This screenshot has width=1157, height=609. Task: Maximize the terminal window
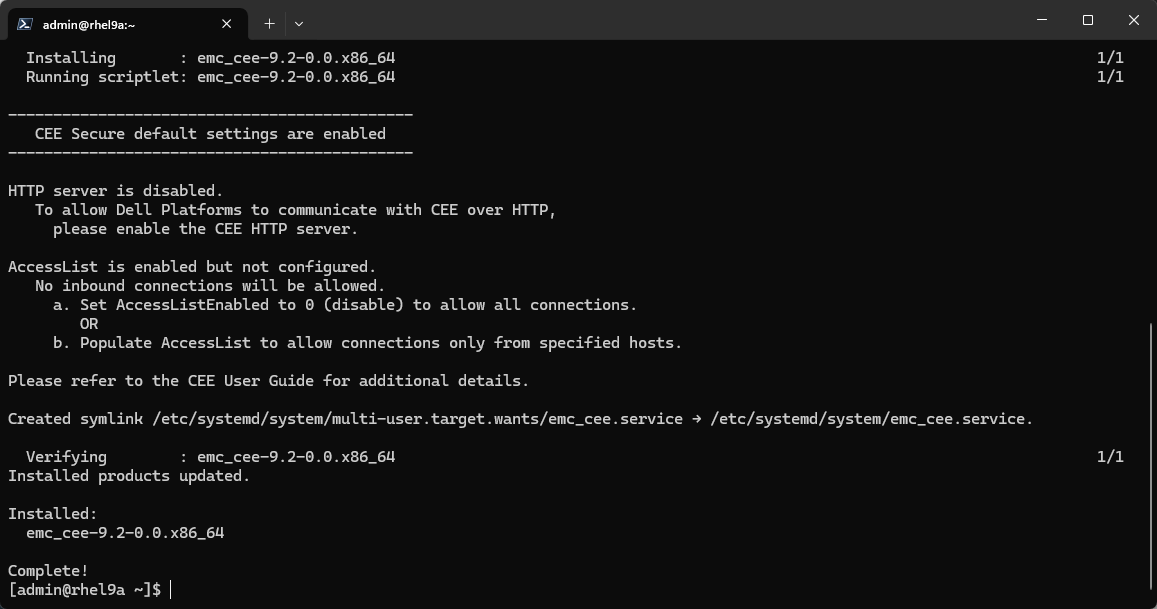(x=1088, y=20)
